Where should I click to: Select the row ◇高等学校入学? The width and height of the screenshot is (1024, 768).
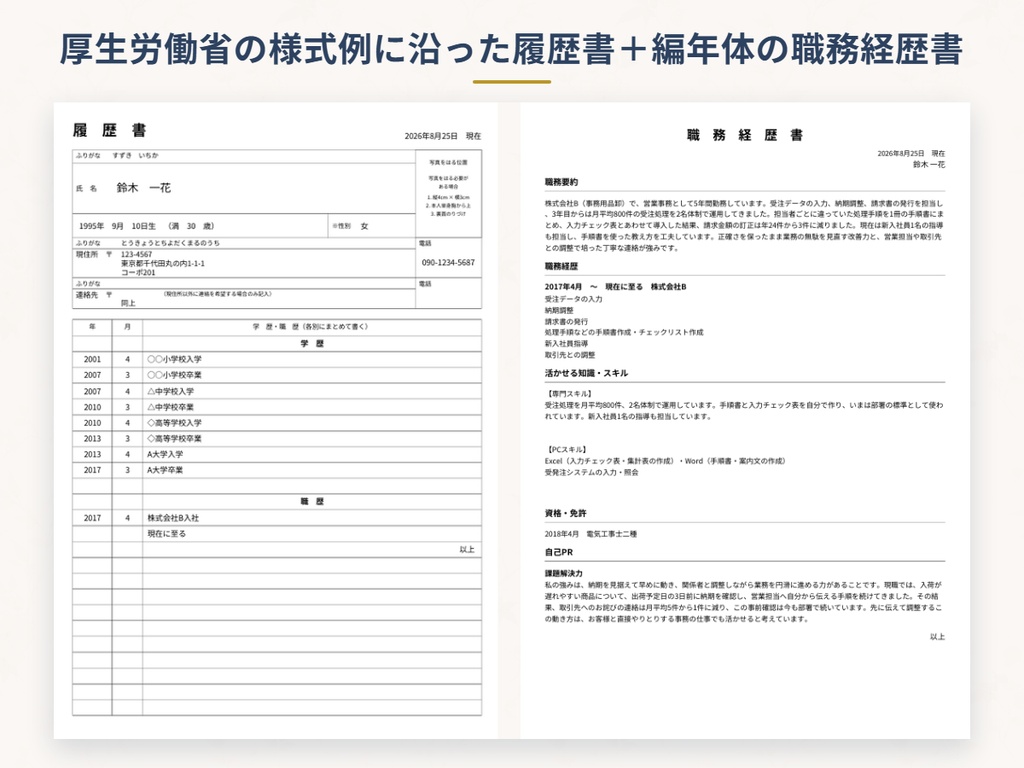[x=277, y=423]
